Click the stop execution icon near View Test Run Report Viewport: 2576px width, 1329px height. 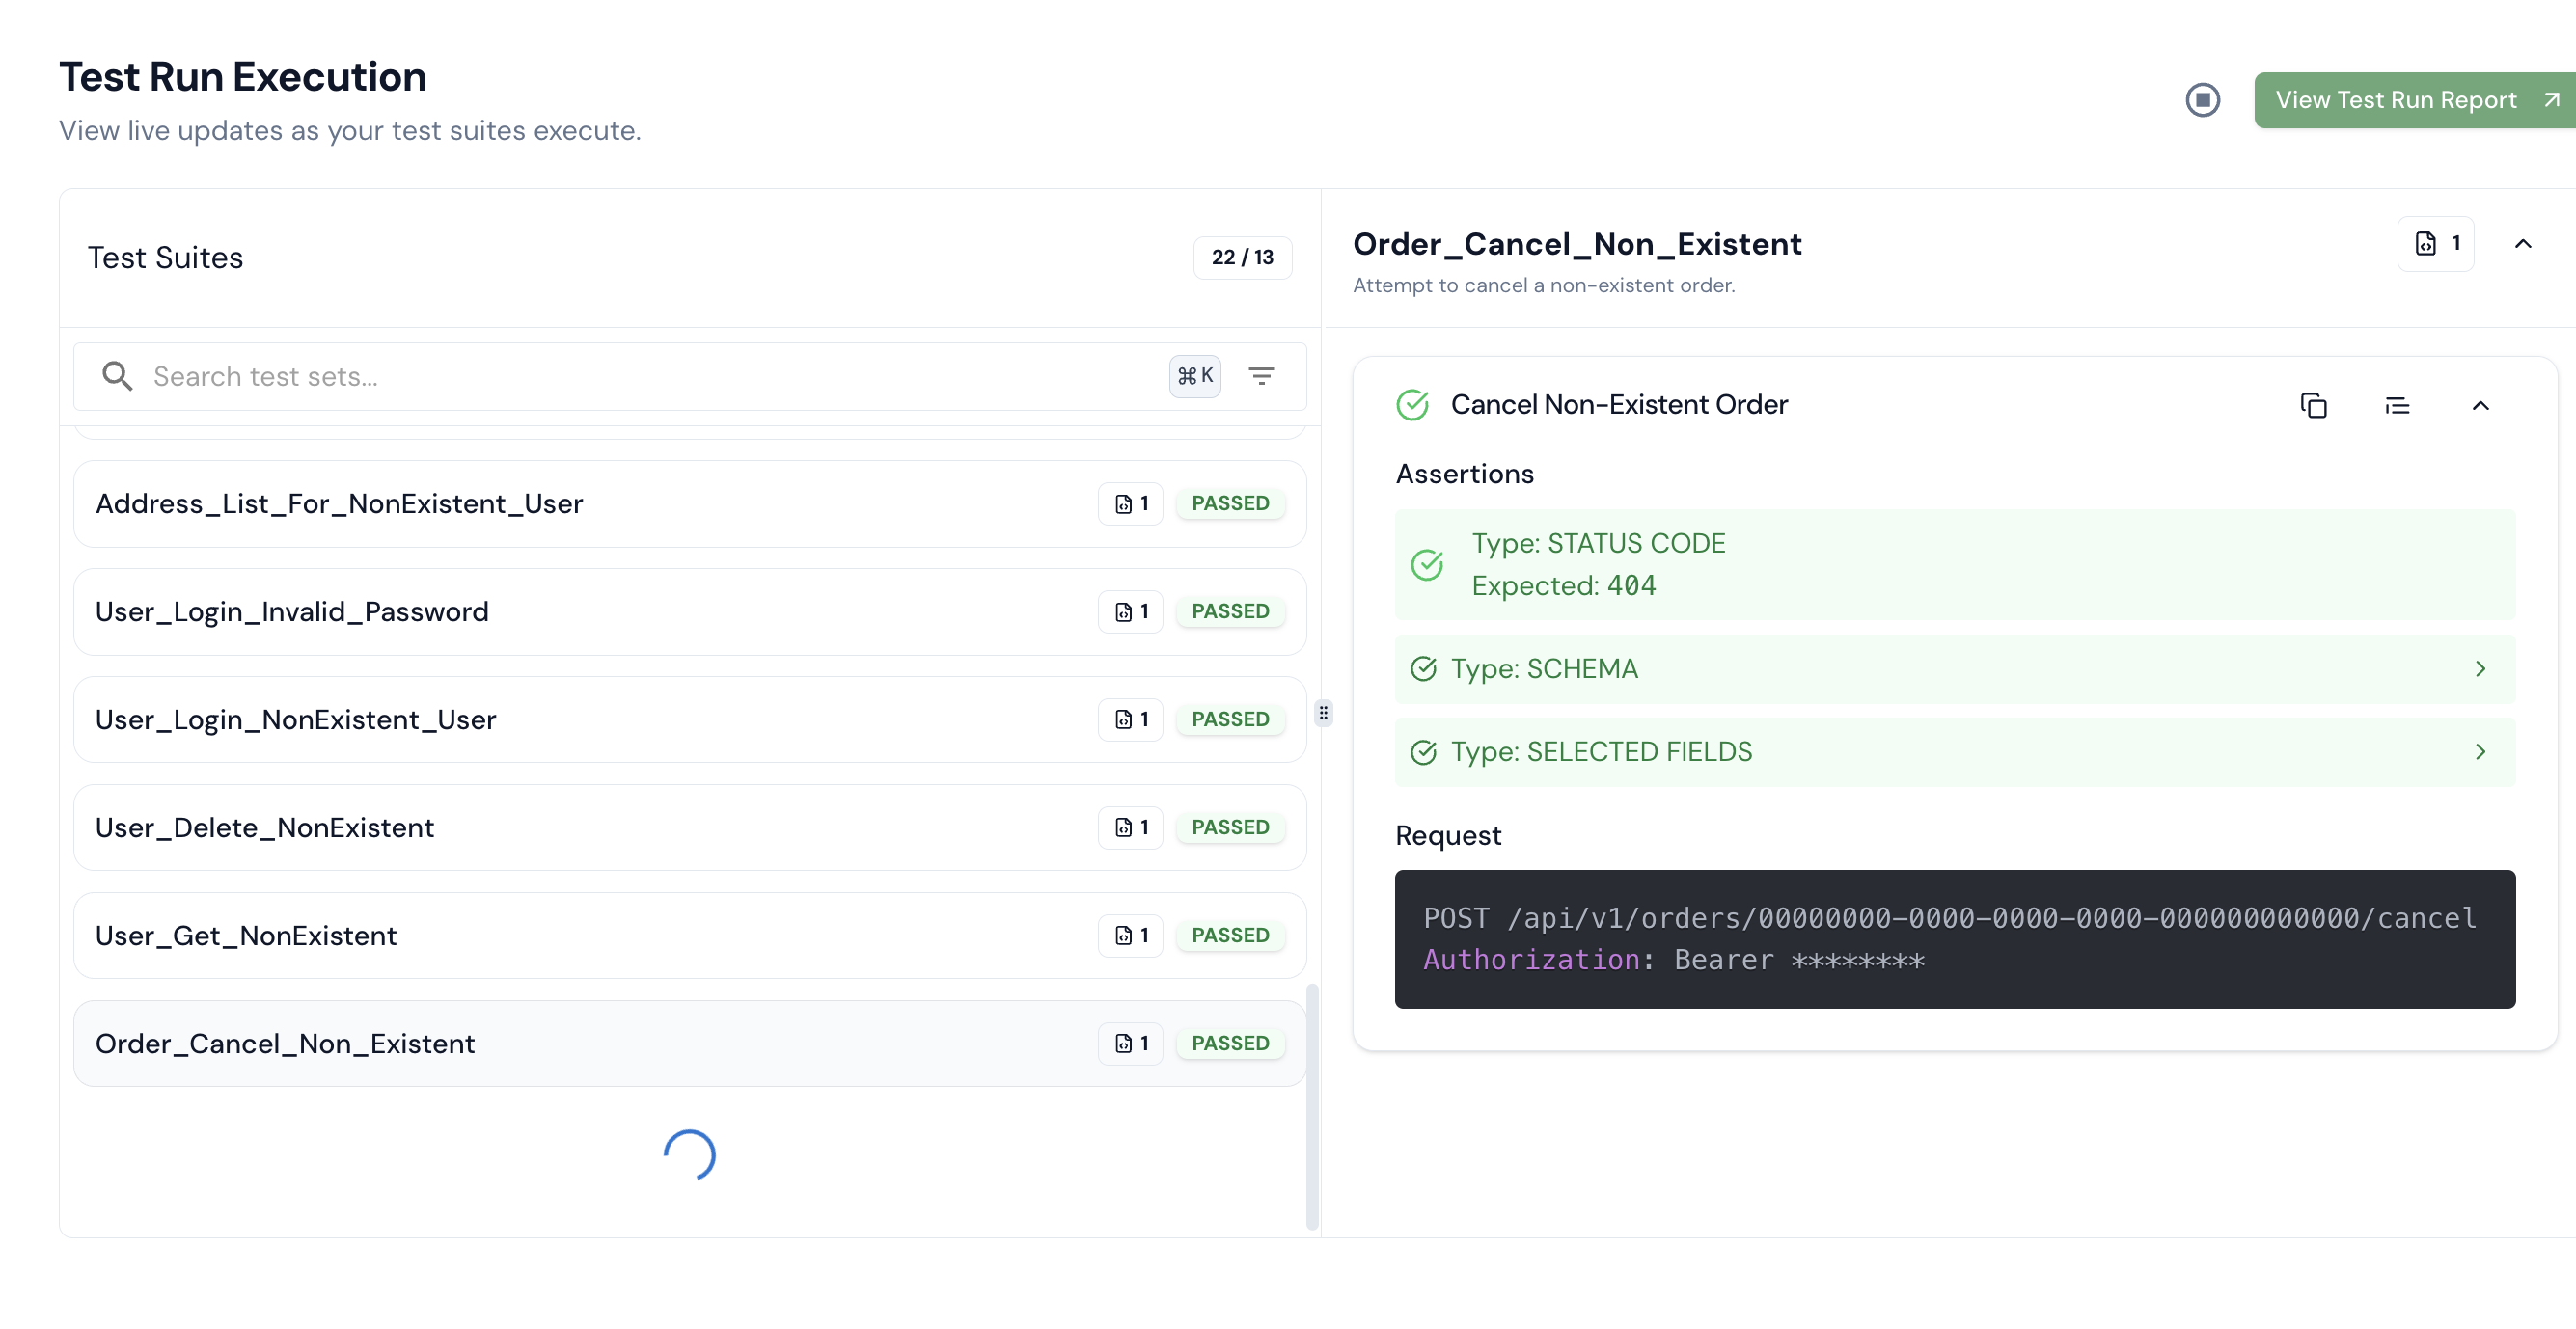(x=2202, y=99)
